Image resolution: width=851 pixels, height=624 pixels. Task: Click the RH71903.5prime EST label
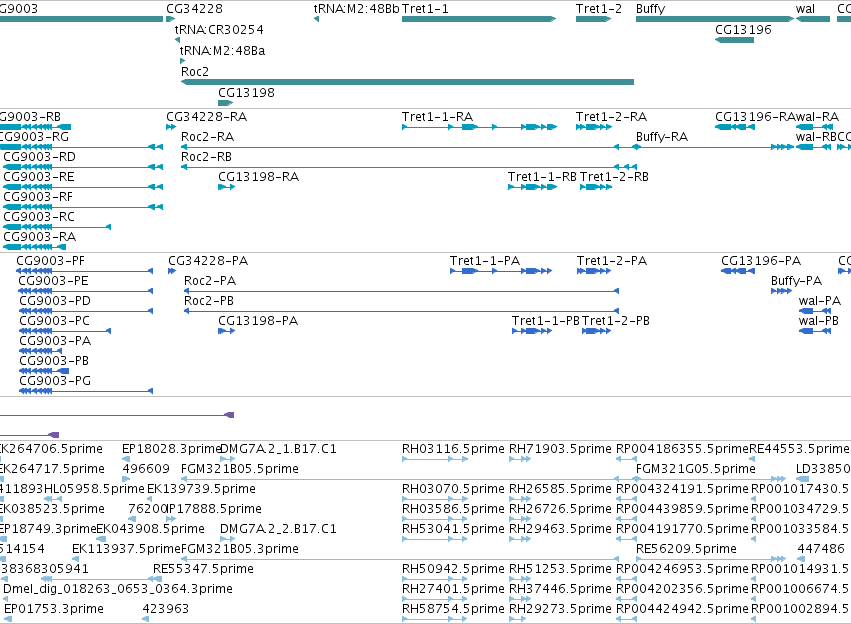(560, 449)
